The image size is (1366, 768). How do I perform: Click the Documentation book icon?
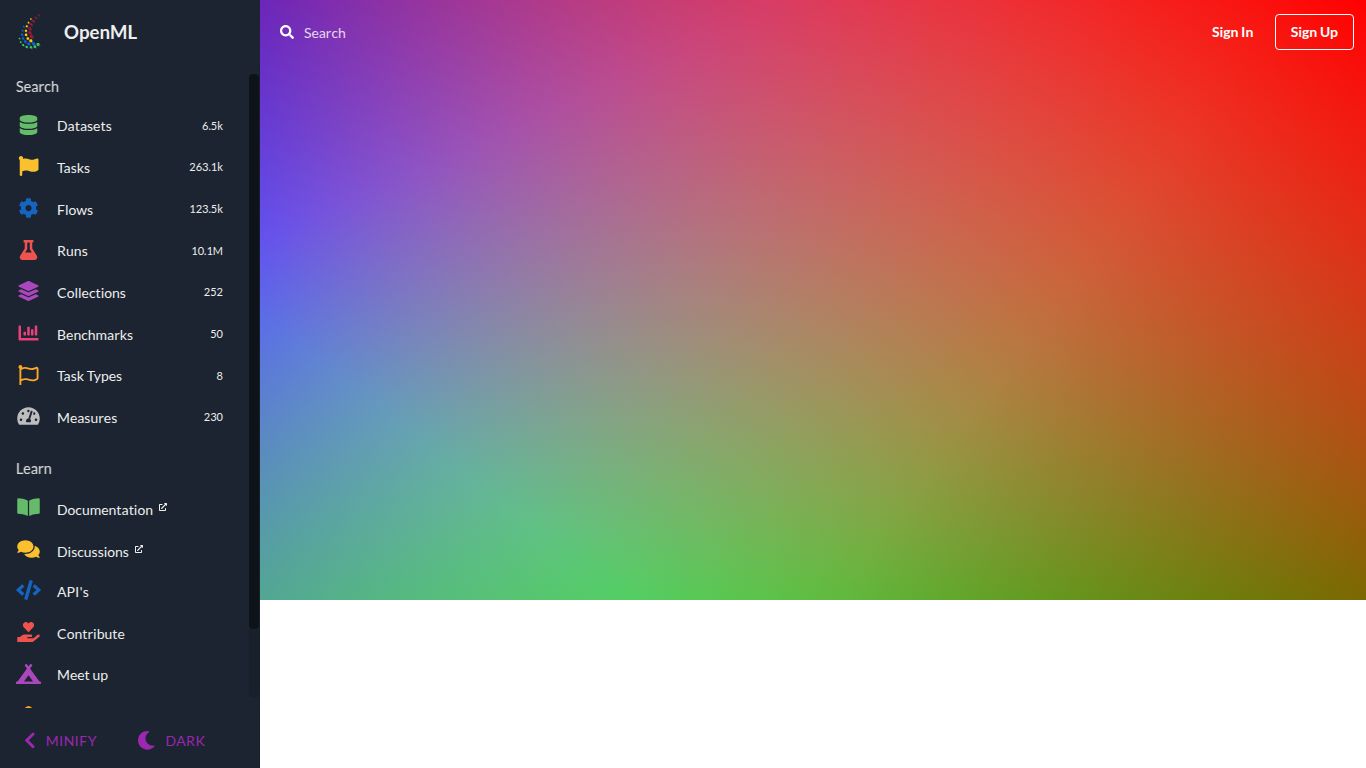(x=27, y=508)
